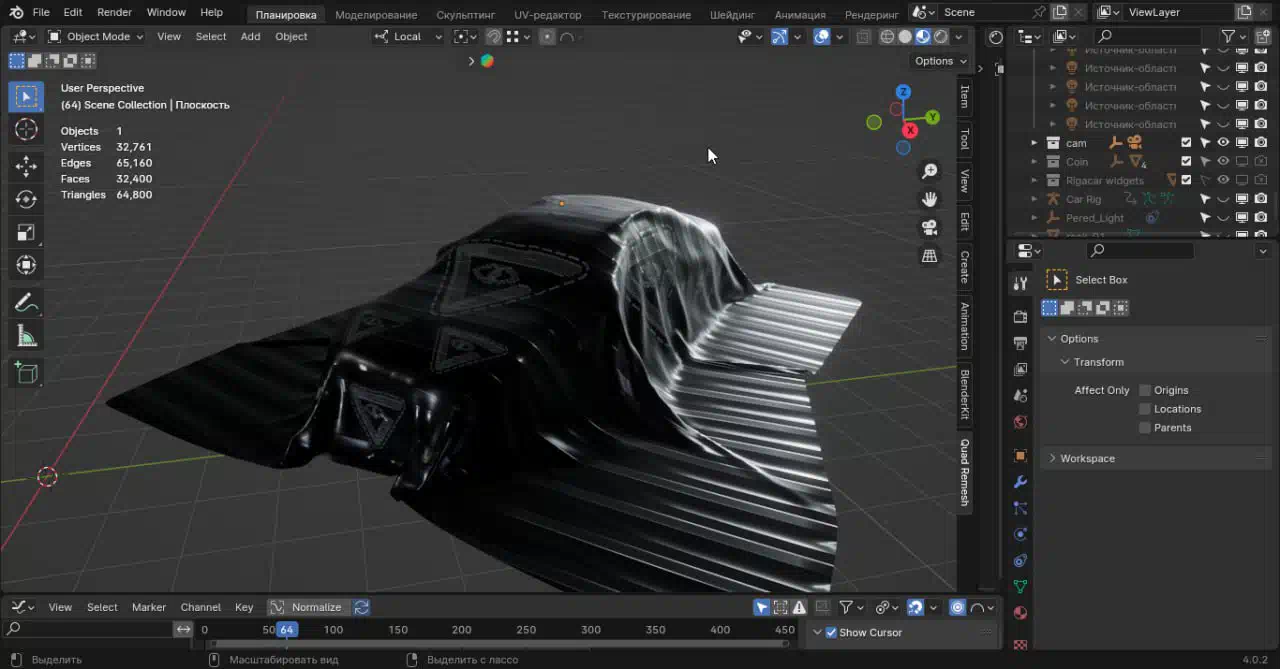
Task: Enable Affect Only Locations checkbox
Action: [1145, 409]
